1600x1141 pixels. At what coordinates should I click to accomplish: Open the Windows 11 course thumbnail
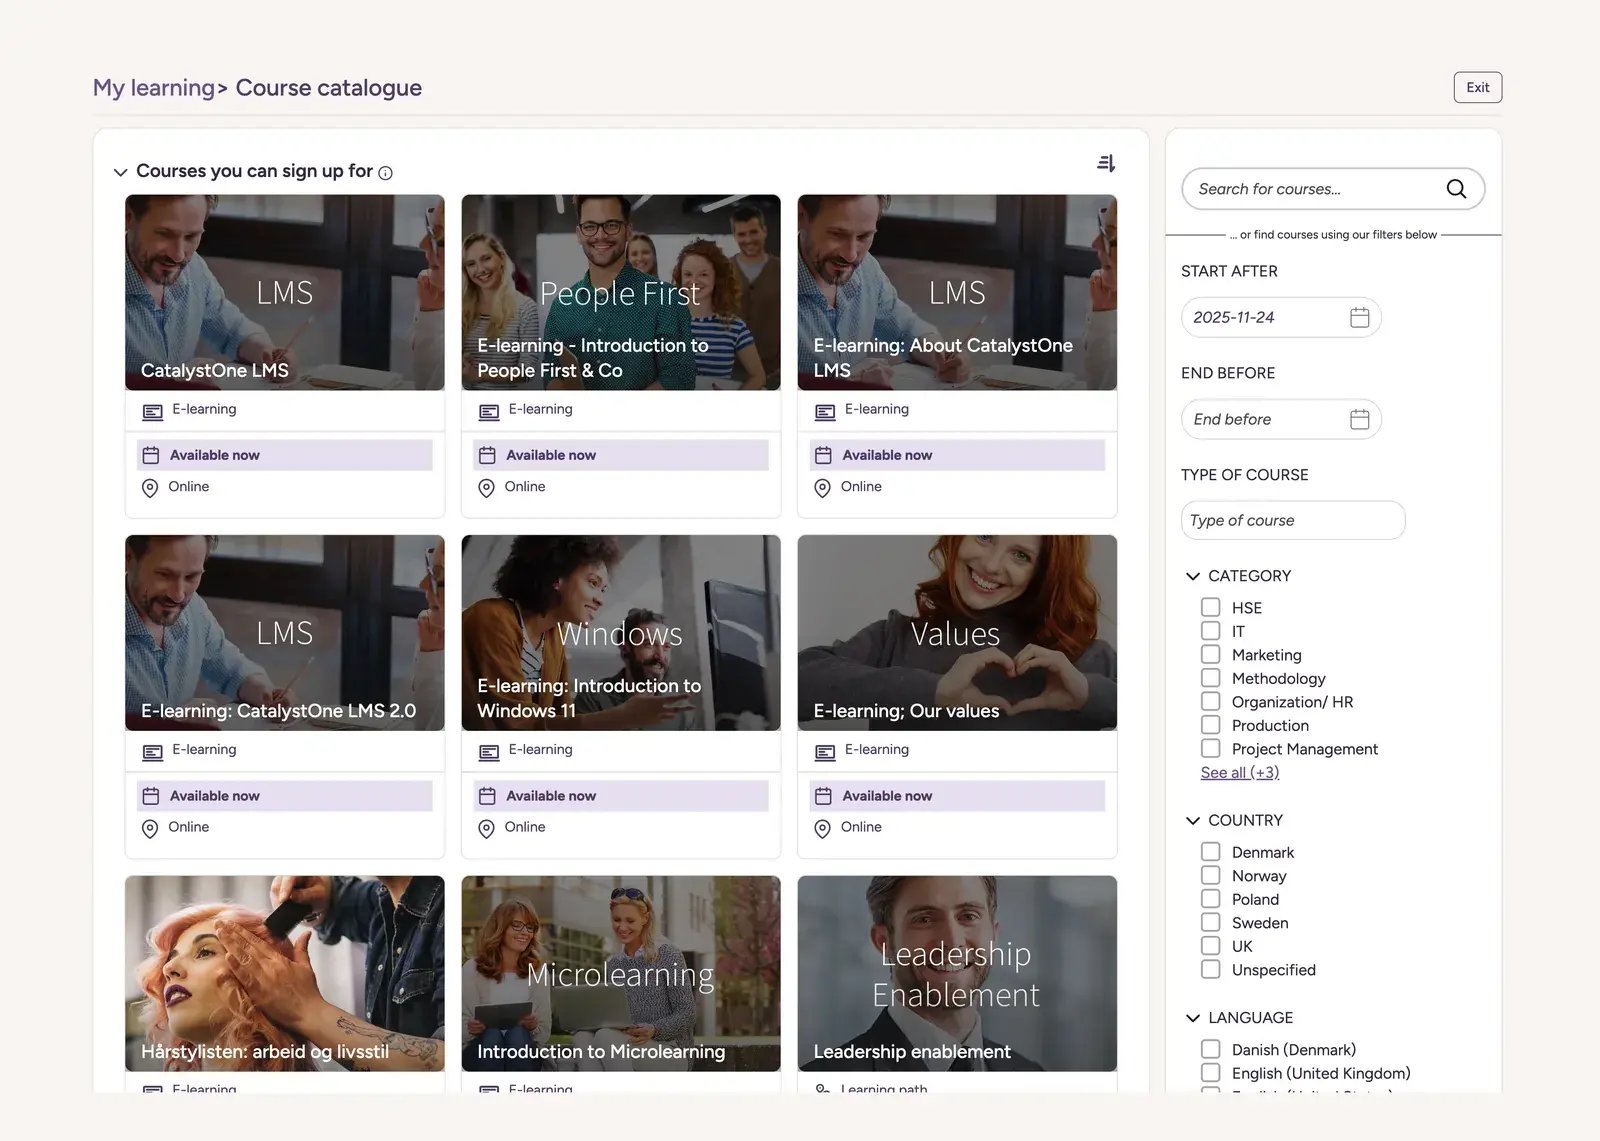(621, 633)
